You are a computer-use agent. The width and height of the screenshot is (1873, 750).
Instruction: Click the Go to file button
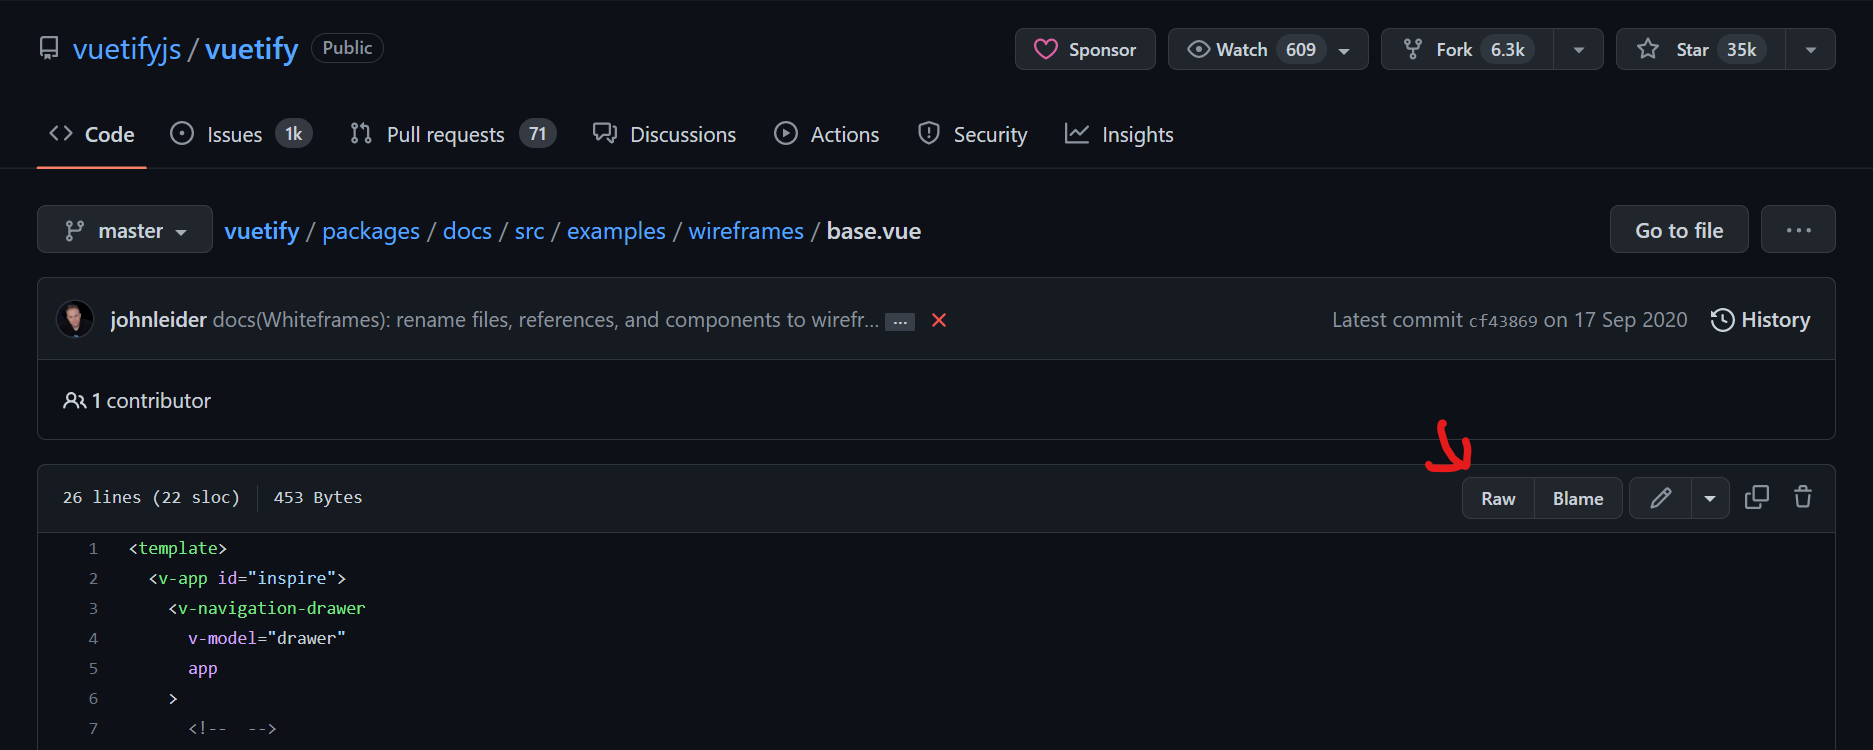1679,230
